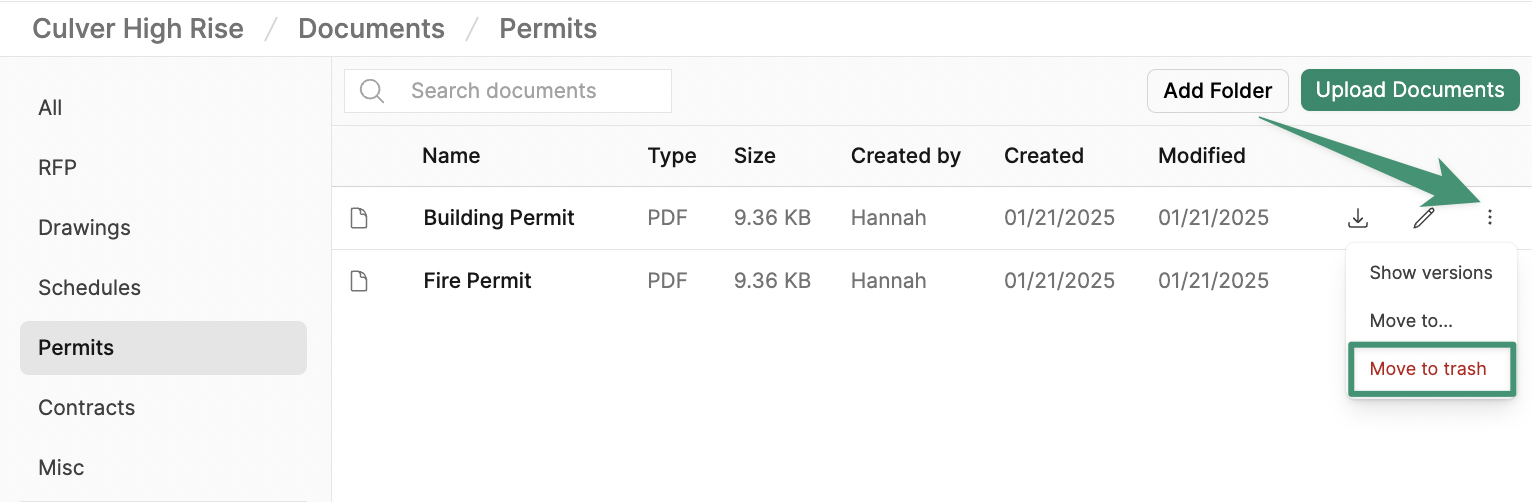
Task: Click the file icon beside Building Permit
Action: tap(359, 218)
